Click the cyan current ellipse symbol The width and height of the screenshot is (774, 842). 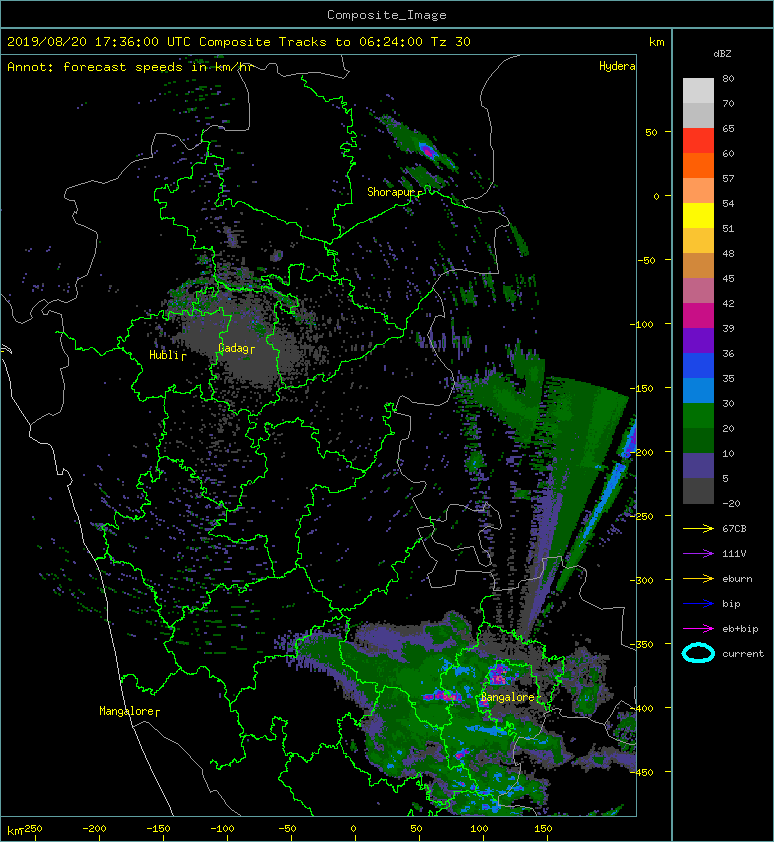(x=698, y=653)
